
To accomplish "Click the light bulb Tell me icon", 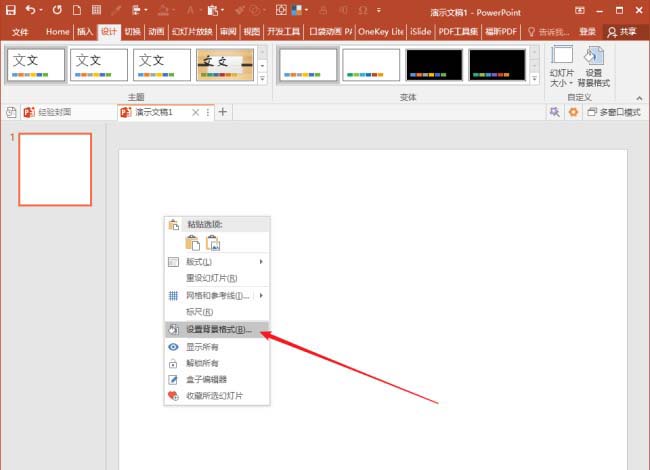I will [531, 32].
